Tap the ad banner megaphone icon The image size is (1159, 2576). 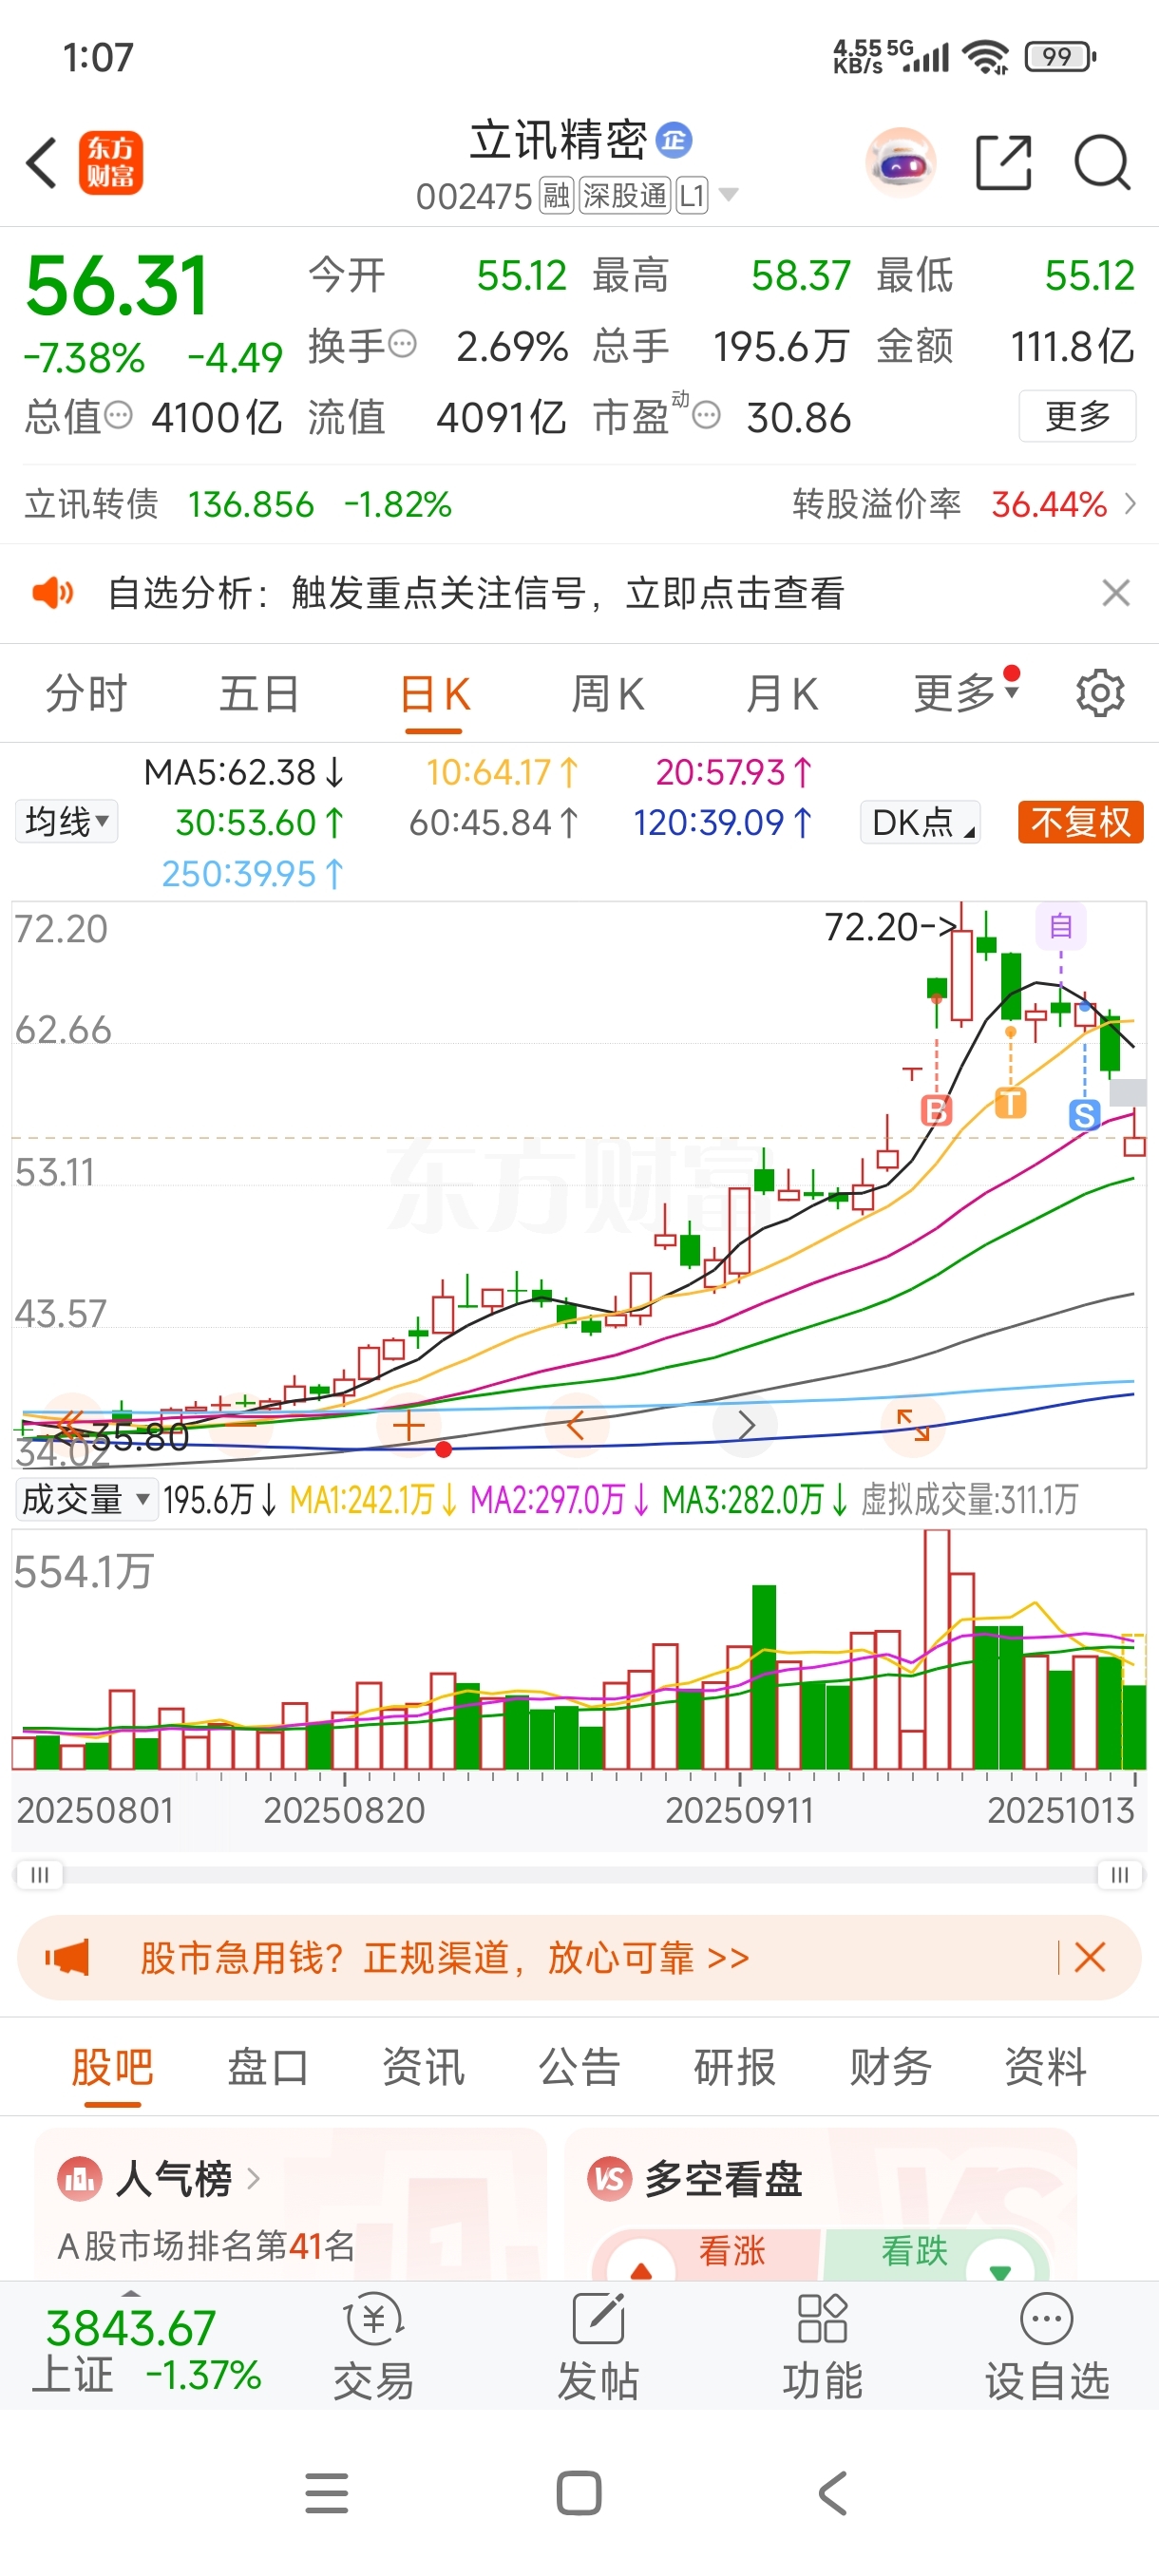67,1958
